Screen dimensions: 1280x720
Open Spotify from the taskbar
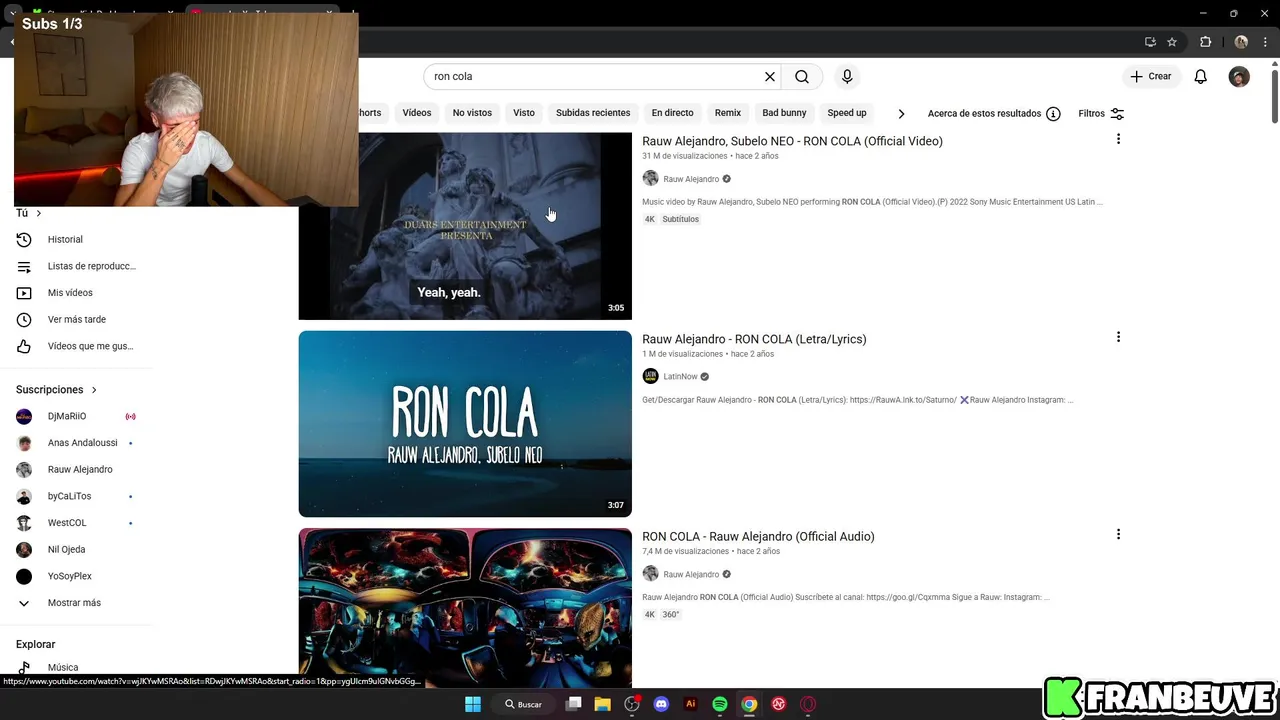pos(720,704)
